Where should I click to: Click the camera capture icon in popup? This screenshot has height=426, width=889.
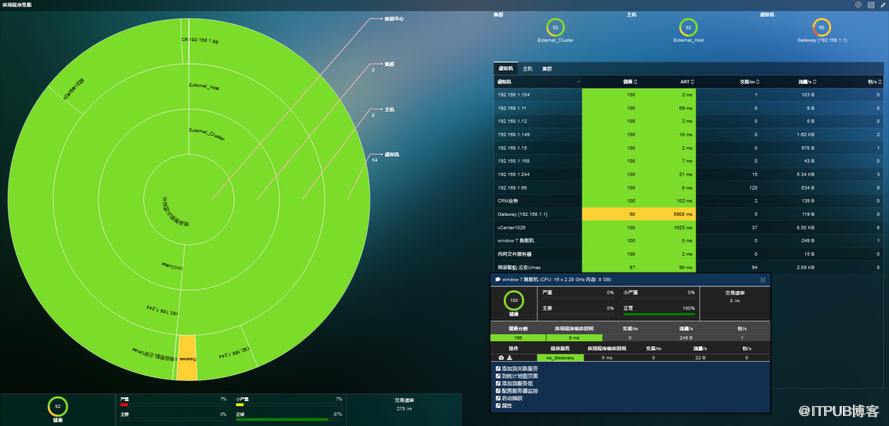500,357
